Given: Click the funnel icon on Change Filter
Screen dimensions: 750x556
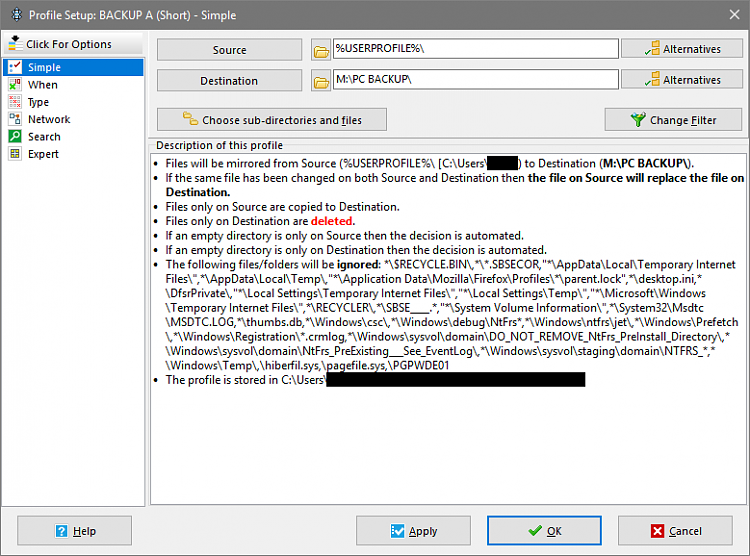Looking at the screenshot, I should coord(638,120).
